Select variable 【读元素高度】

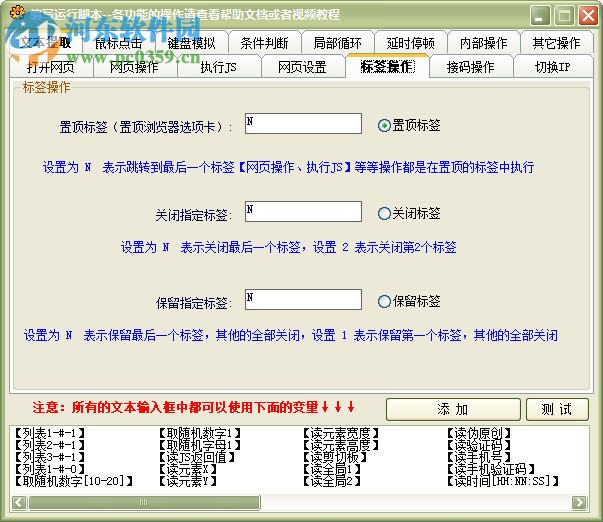coord(341,445)
